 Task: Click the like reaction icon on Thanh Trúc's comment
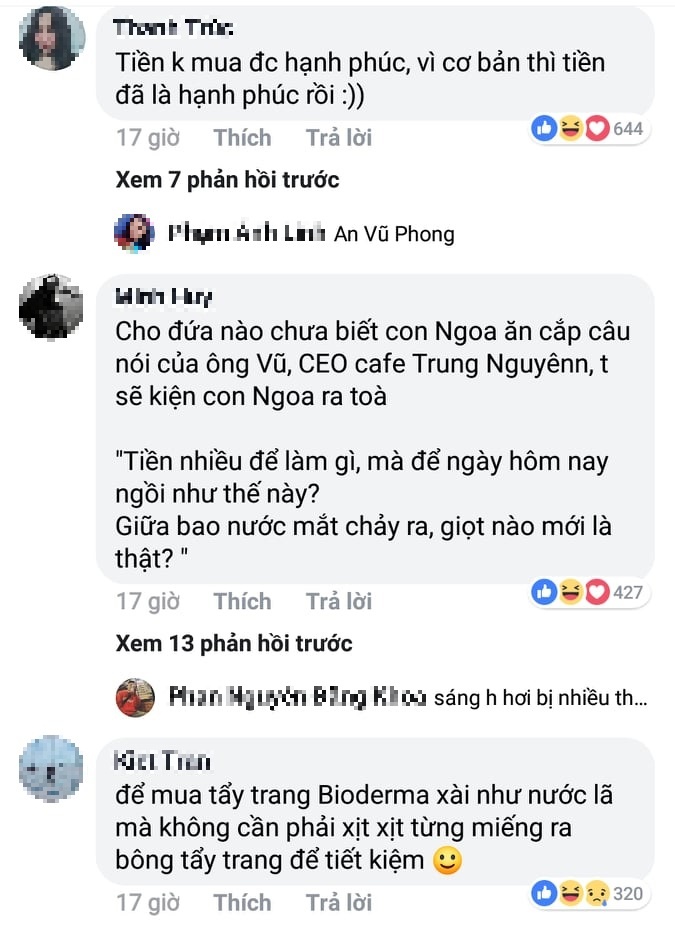(545, 130)
